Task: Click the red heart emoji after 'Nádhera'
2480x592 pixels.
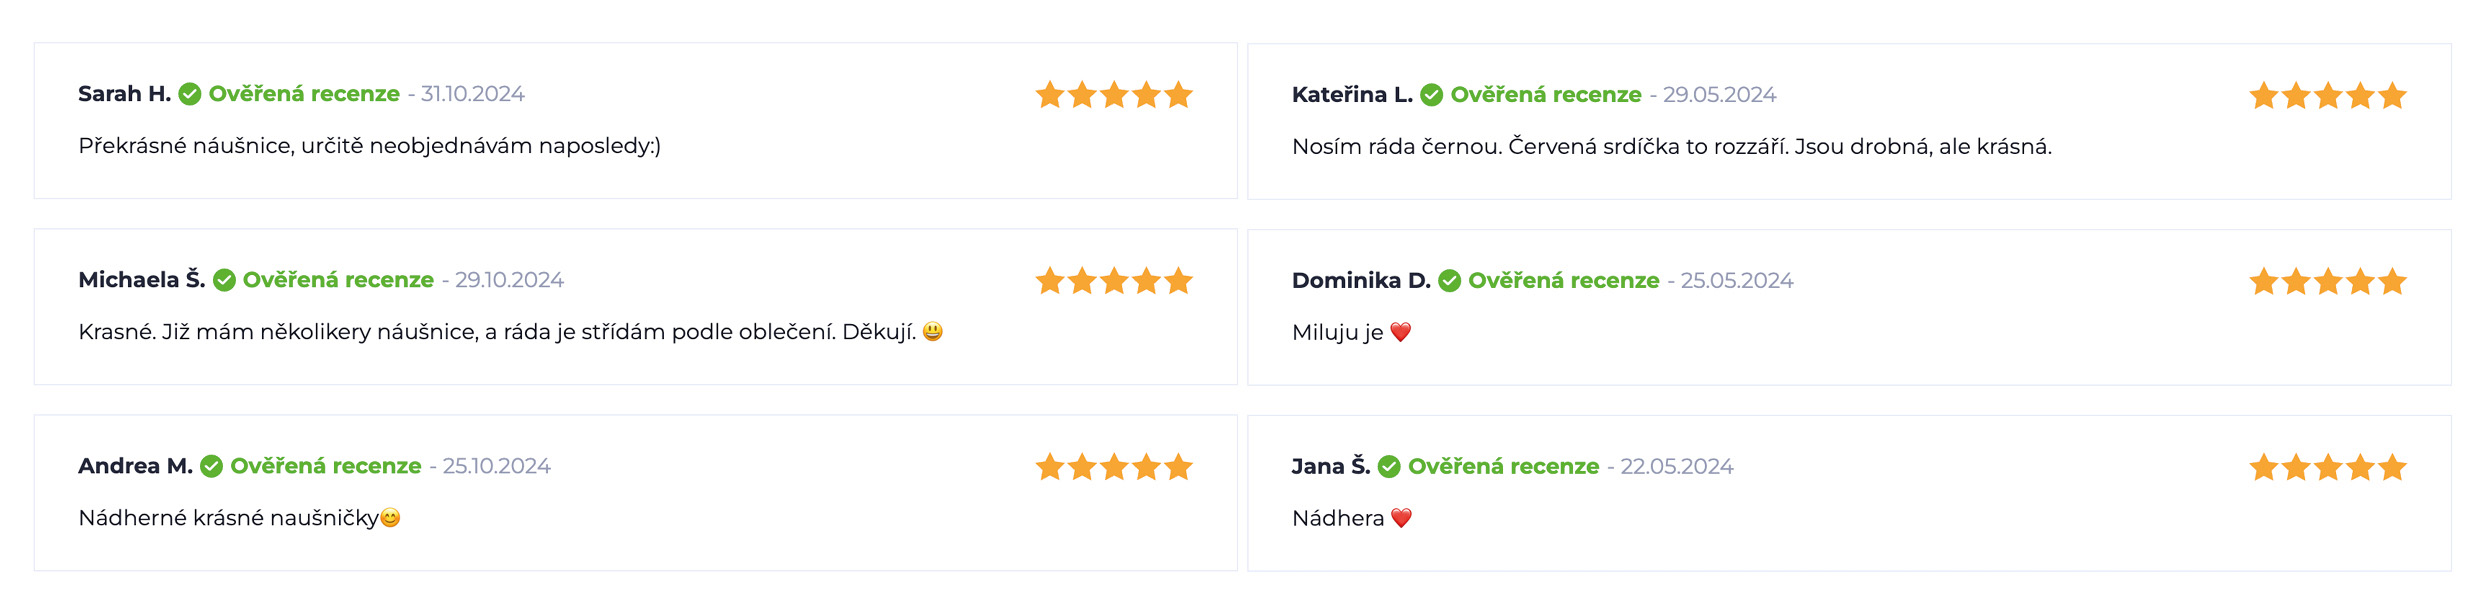Action: (1401, 518)
